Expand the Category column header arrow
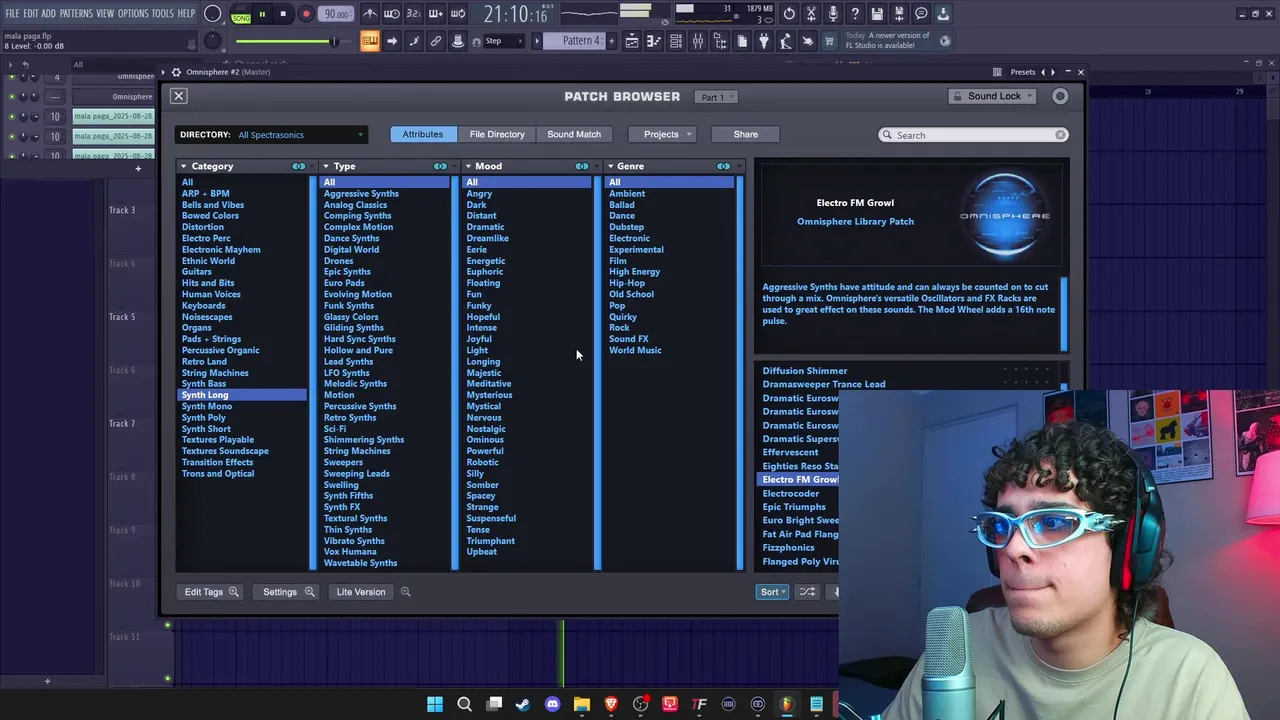 [183, 166]
